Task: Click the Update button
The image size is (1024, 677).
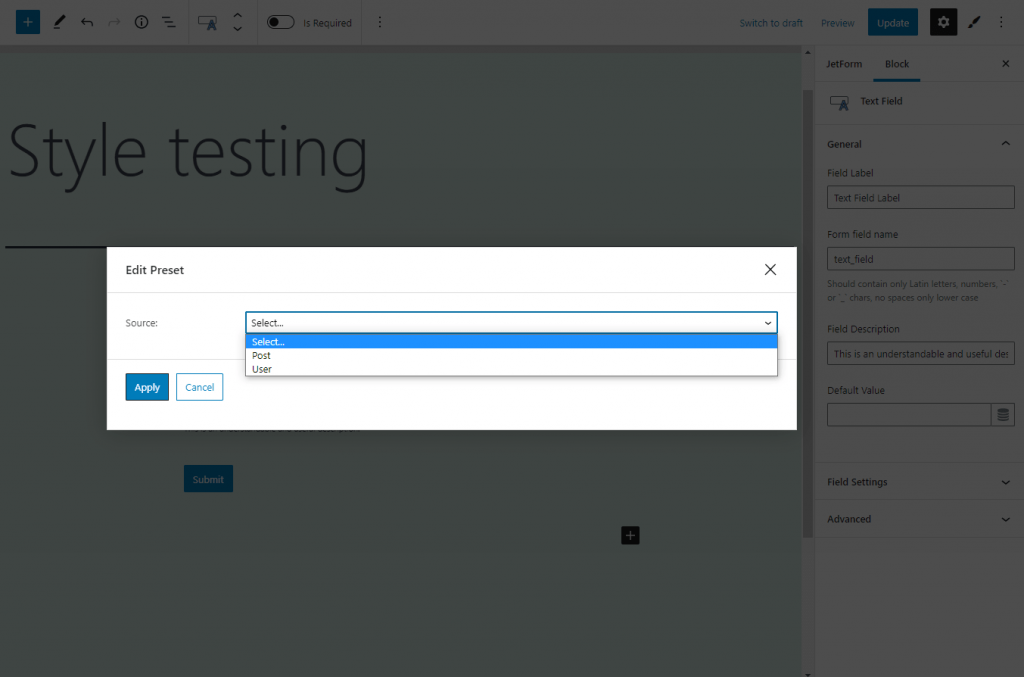Action: coord(893,23)
